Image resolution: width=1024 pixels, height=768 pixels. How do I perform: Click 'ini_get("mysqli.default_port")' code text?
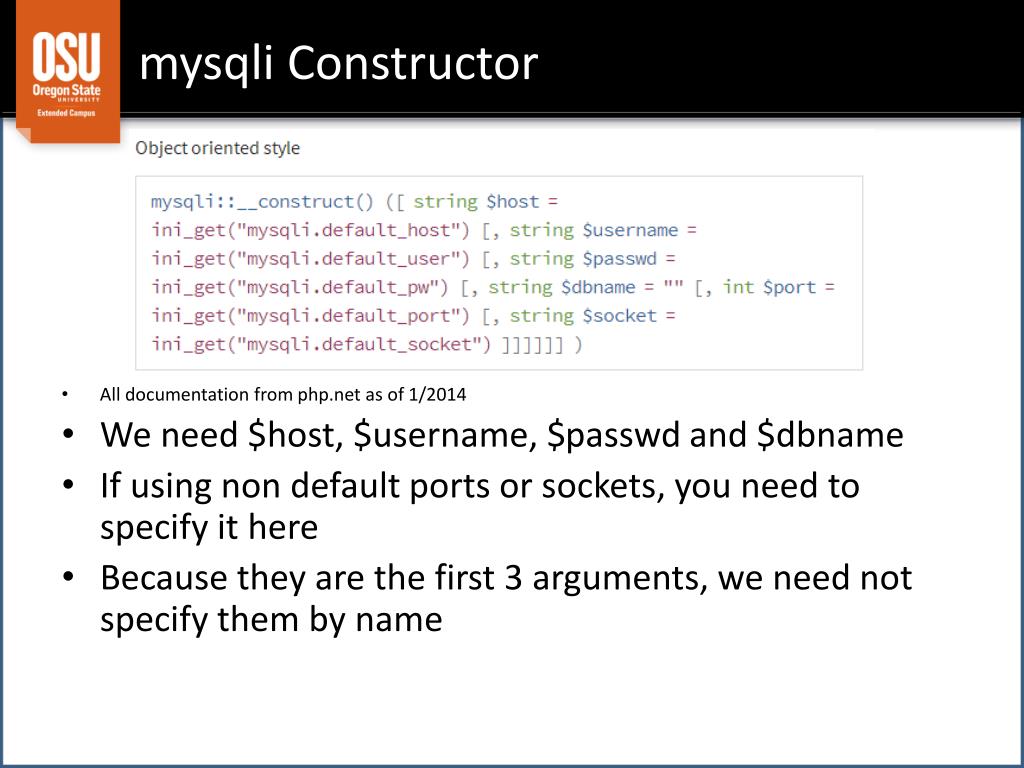point(310,316)
